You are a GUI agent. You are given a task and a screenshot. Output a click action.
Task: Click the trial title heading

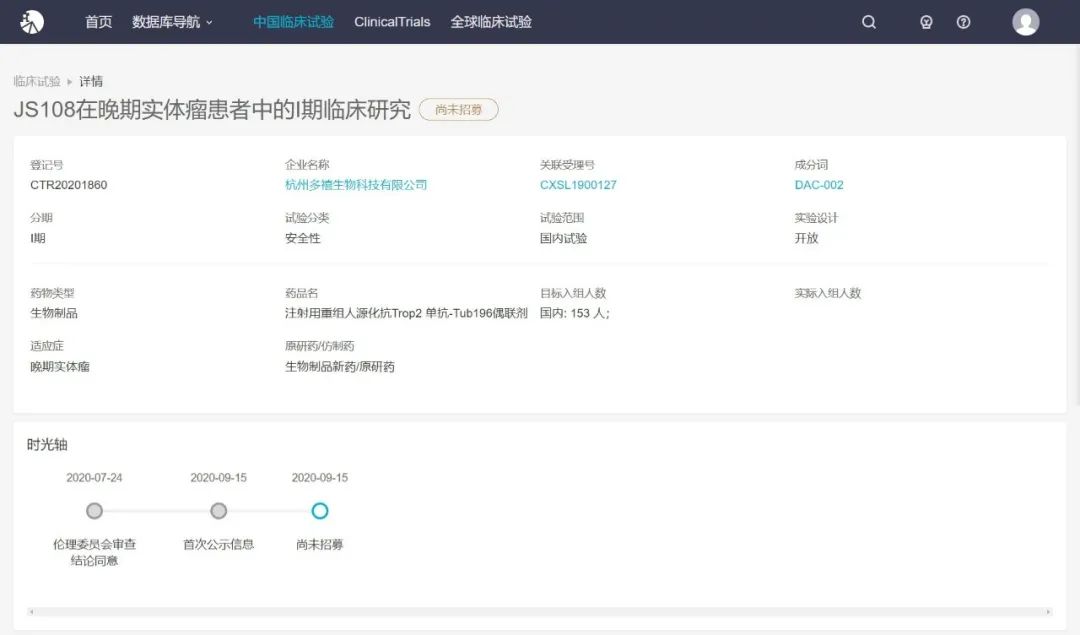pos(212,110)
